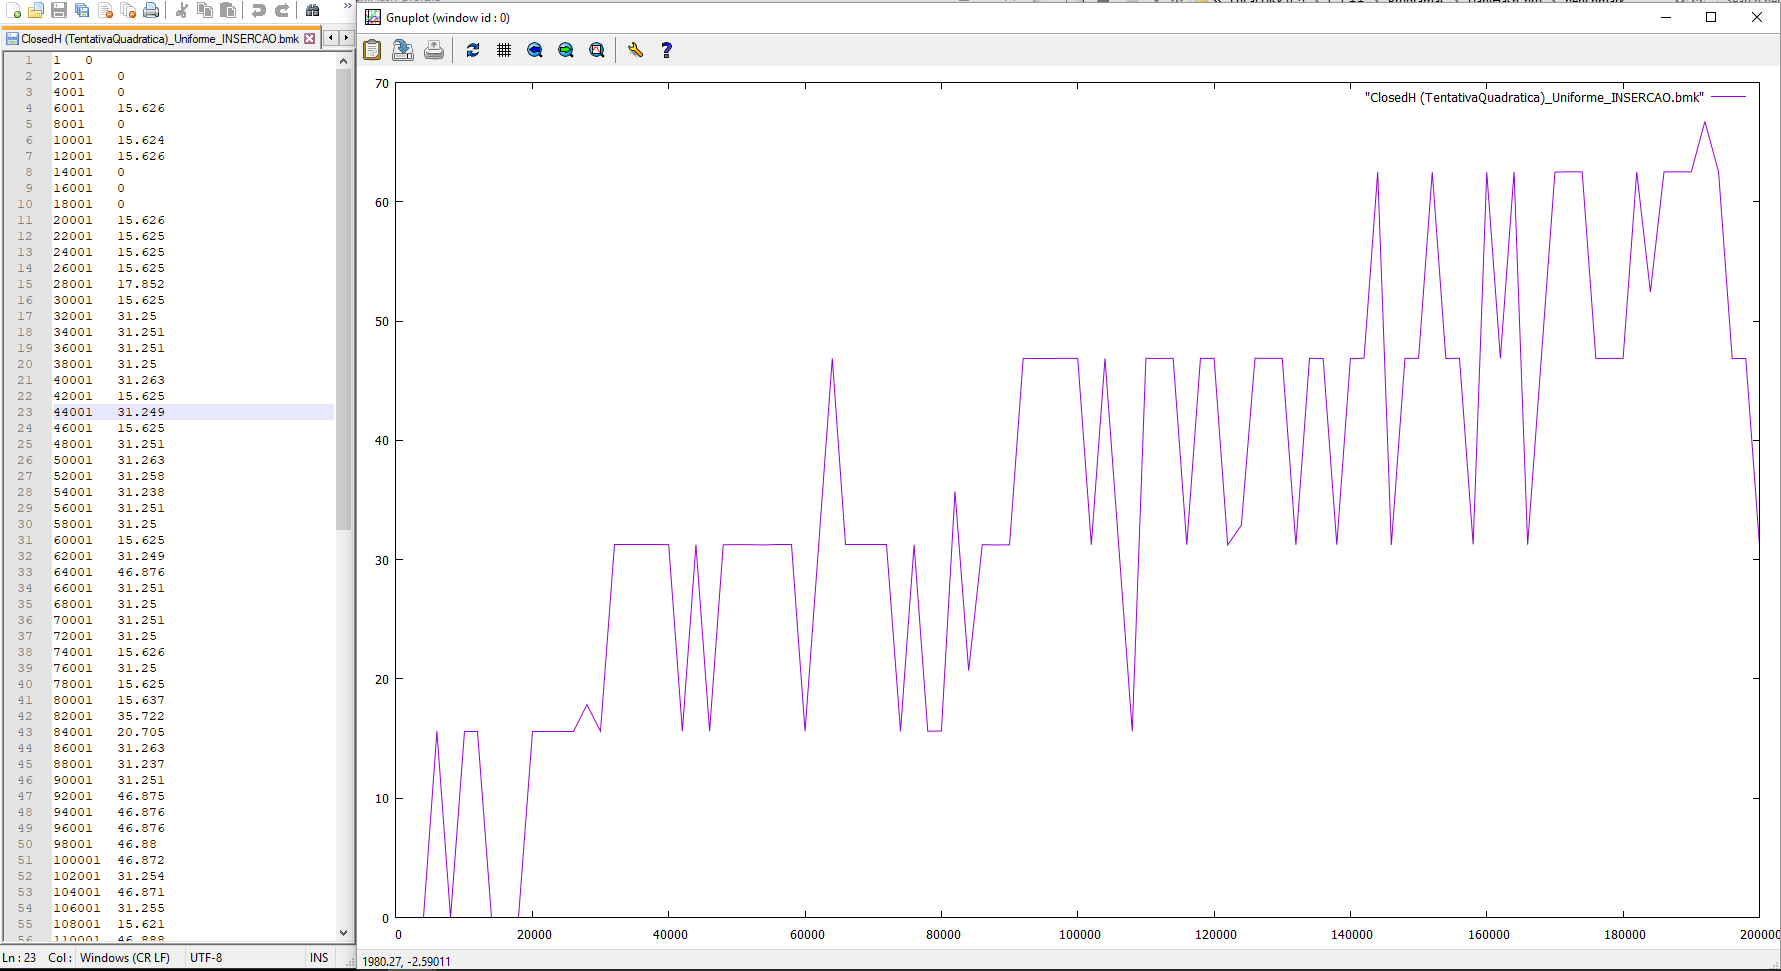Maximize the Gnuplot window
Image resolution: width=1781 pixels, height=971 pixels.
coord(1711,17)
